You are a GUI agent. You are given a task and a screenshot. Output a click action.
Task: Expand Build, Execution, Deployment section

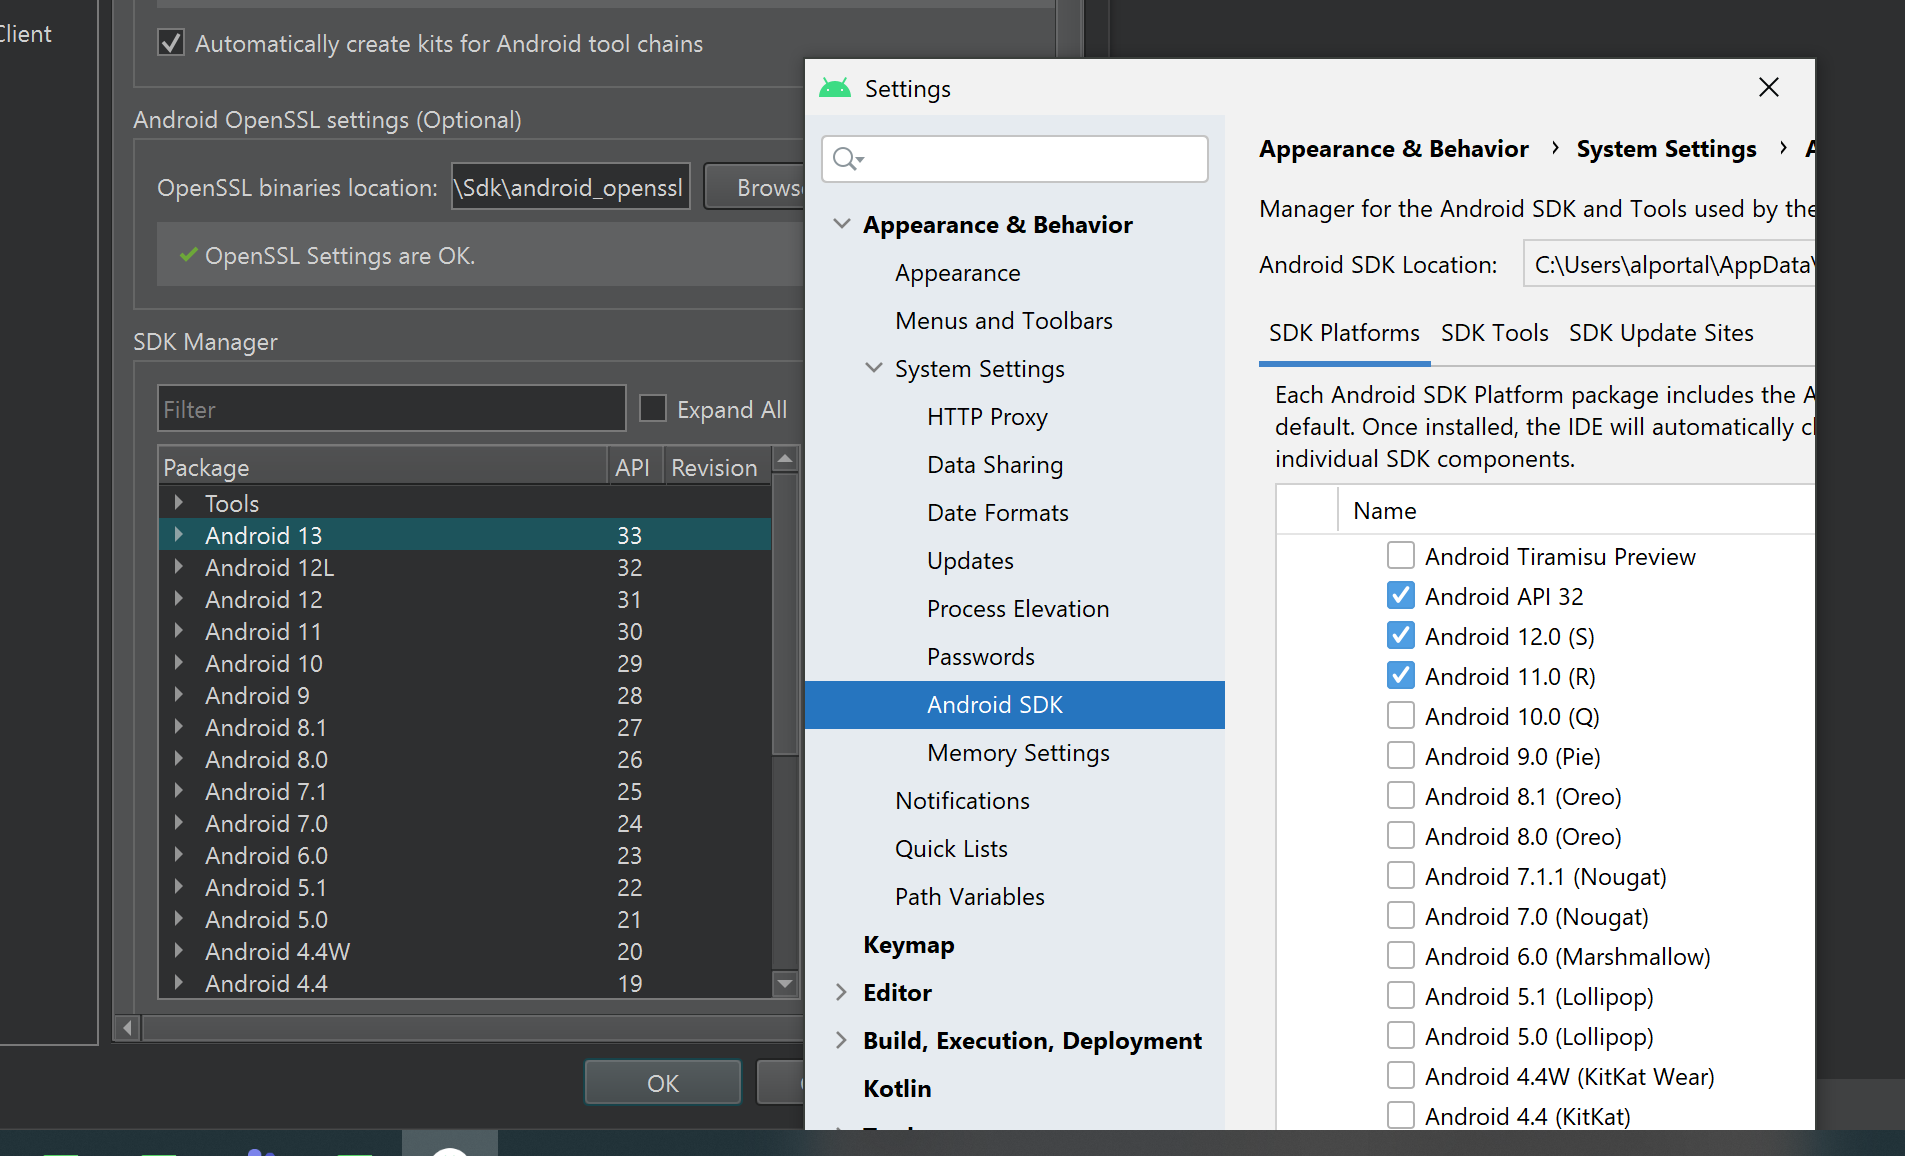(841, 1040)
